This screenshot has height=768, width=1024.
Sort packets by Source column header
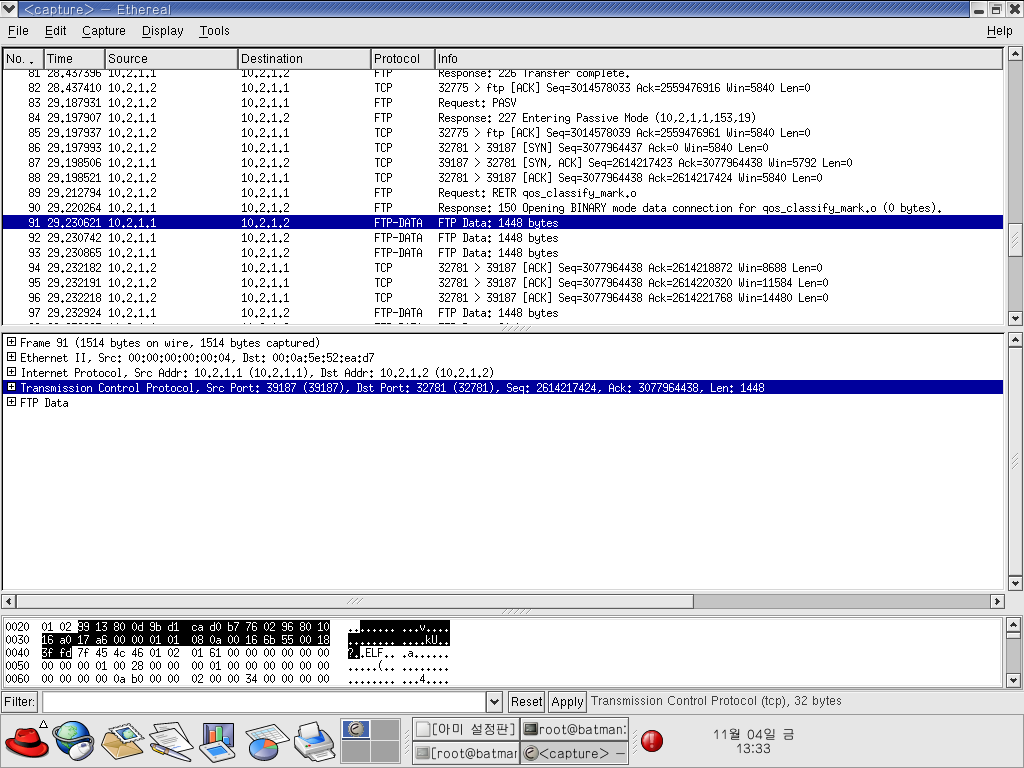pyautogui.click(x=171, y=58)
